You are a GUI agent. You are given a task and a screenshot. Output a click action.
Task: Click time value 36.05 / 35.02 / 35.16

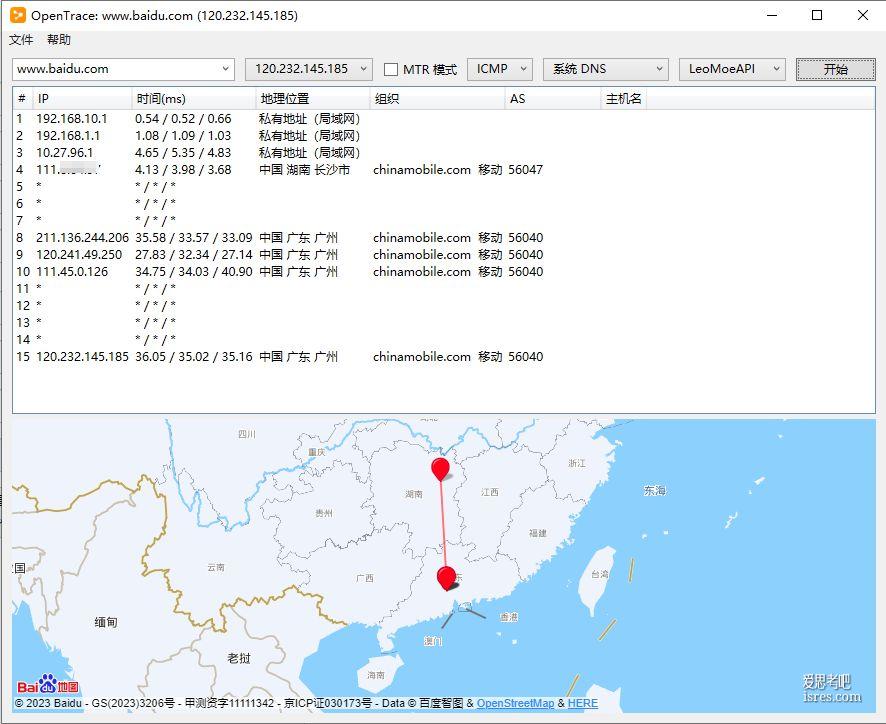193,357
